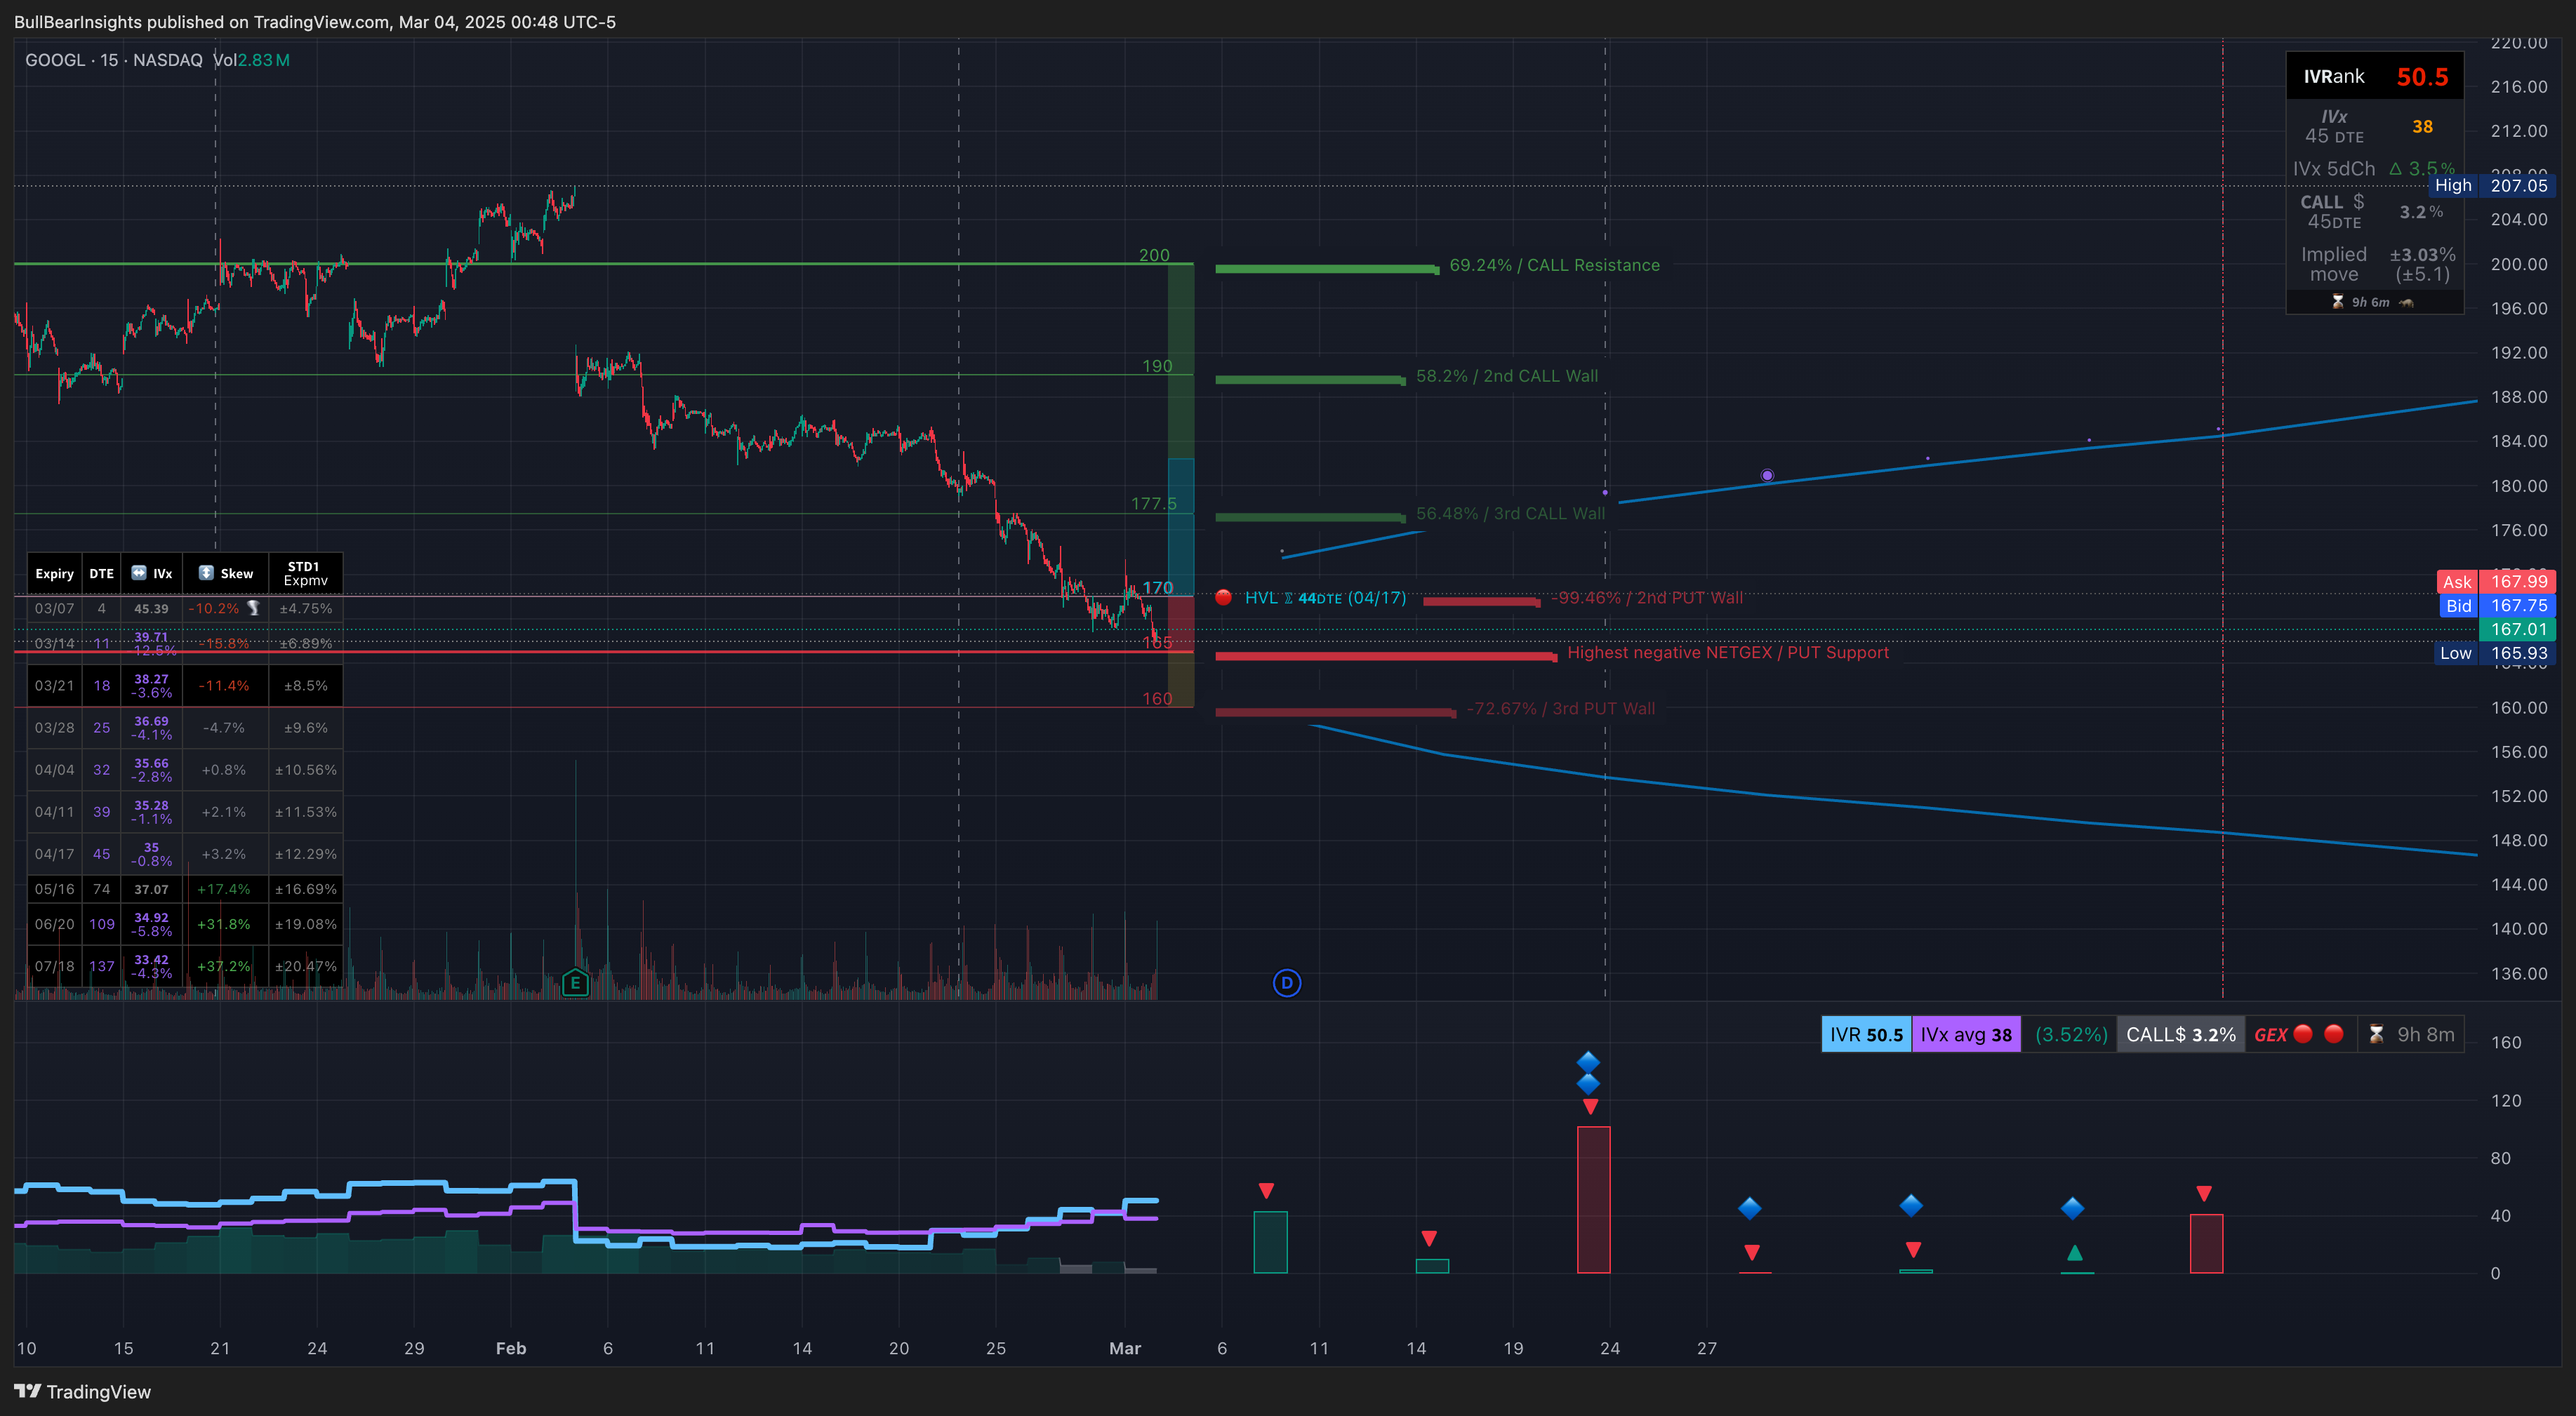This screenshot has height=1416, width=2576.
Task: Click the HVL 44DTE (04/17) label
Action: [x=1325, y=597]
